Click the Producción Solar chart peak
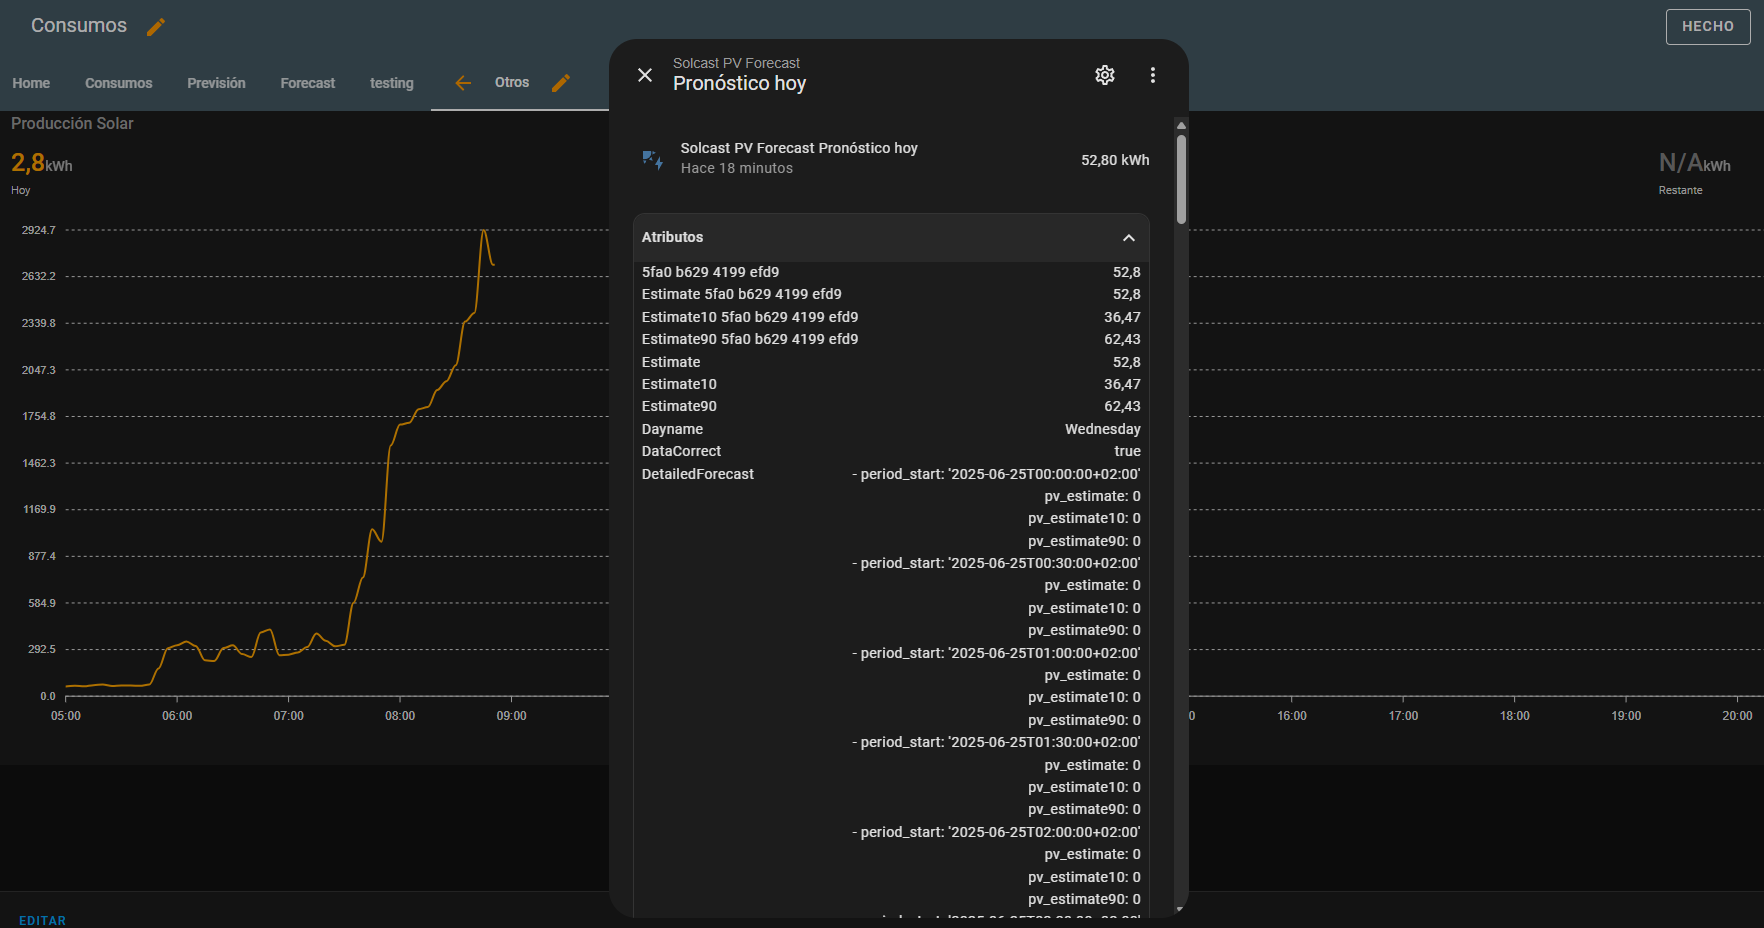The height and width of the screenshot is (928, 1764). (484, 231)
